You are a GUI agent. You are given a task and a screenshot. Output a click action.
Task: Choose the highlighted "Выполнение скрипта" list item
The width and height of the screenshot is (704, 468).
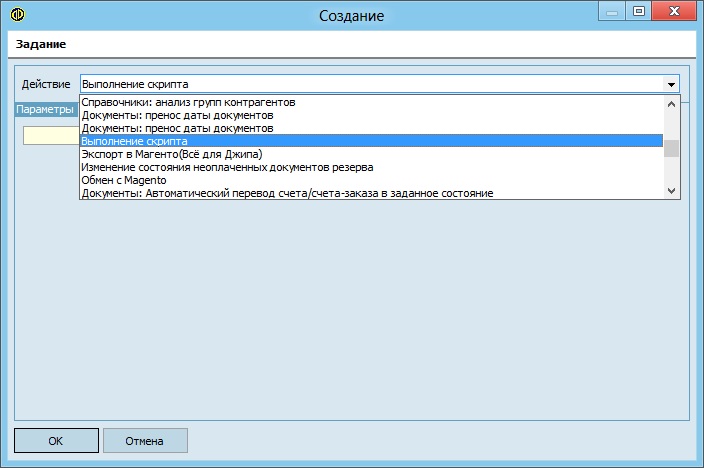tap(371, 141)
